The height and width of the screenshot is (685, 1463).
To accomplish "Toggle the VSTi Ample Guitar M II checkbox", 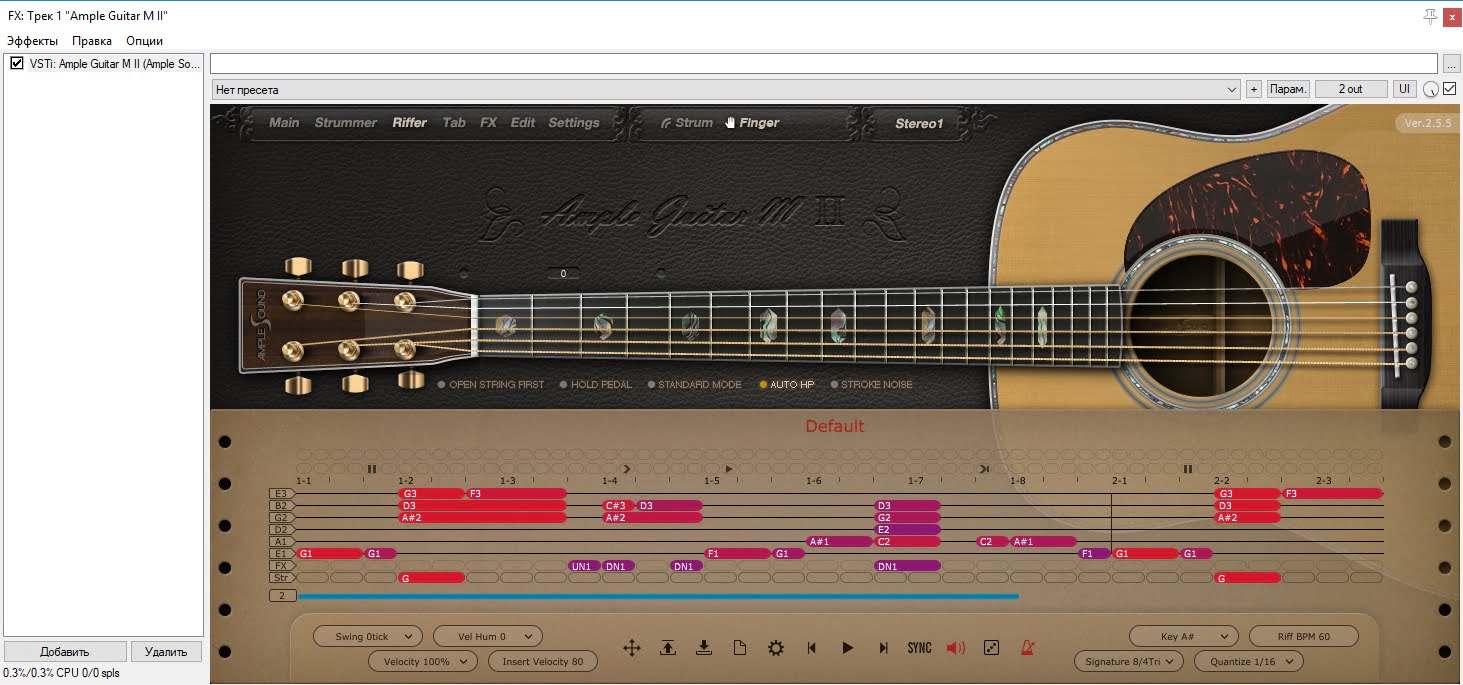I will (17, 63).
